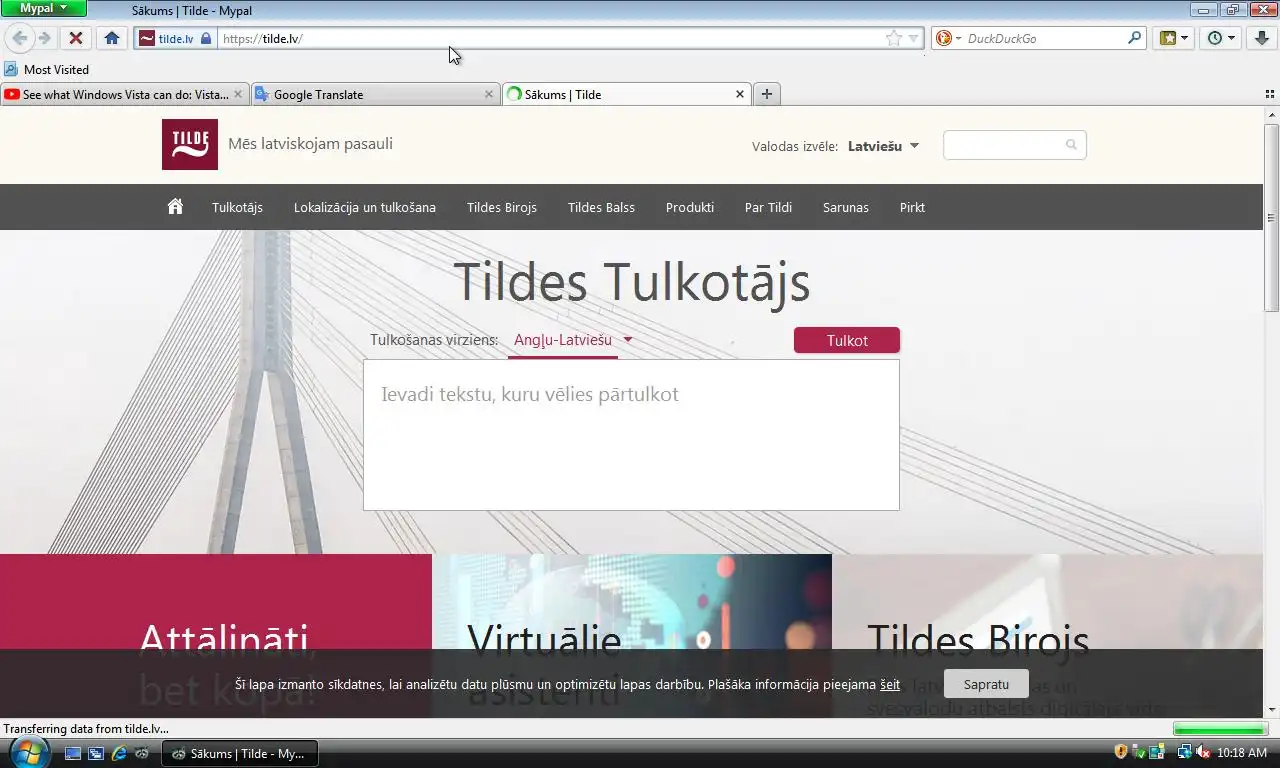Open the History clock toolbar button
Viewport: 1280px width, 768px height.
tap(1220, 38)
